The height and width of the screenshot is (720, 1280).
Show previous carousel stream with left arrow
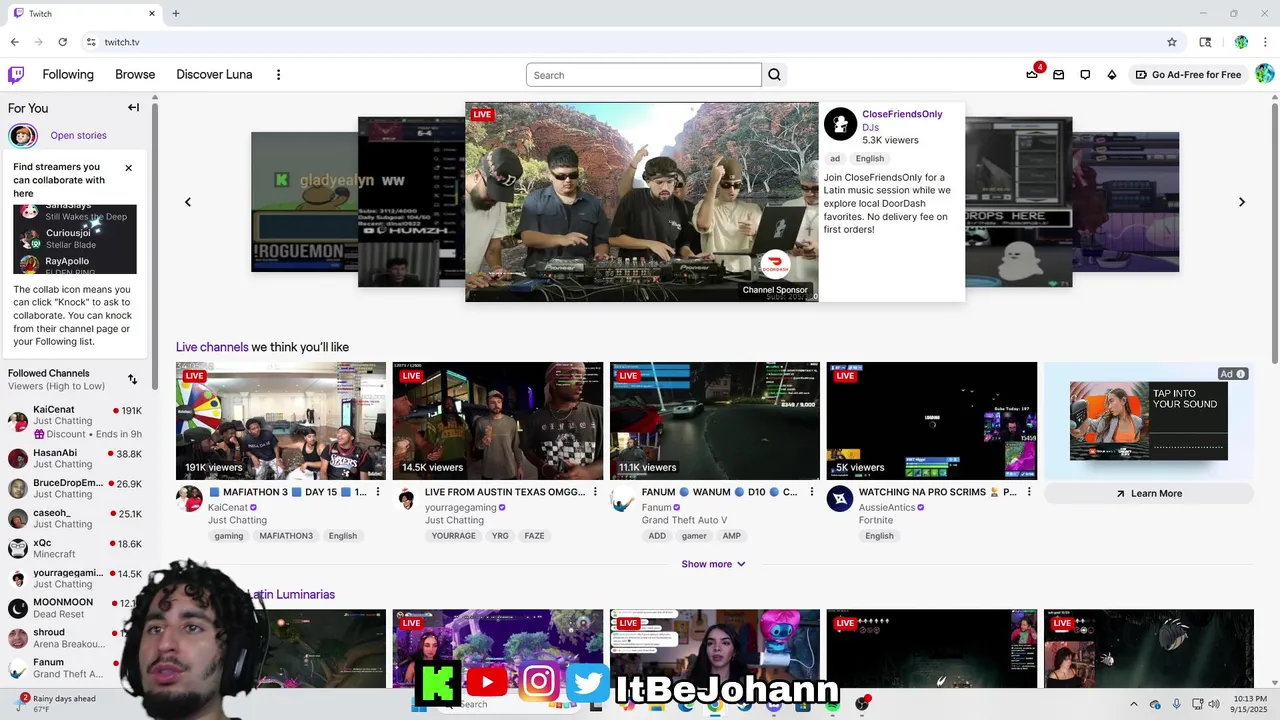pos(187,202)
